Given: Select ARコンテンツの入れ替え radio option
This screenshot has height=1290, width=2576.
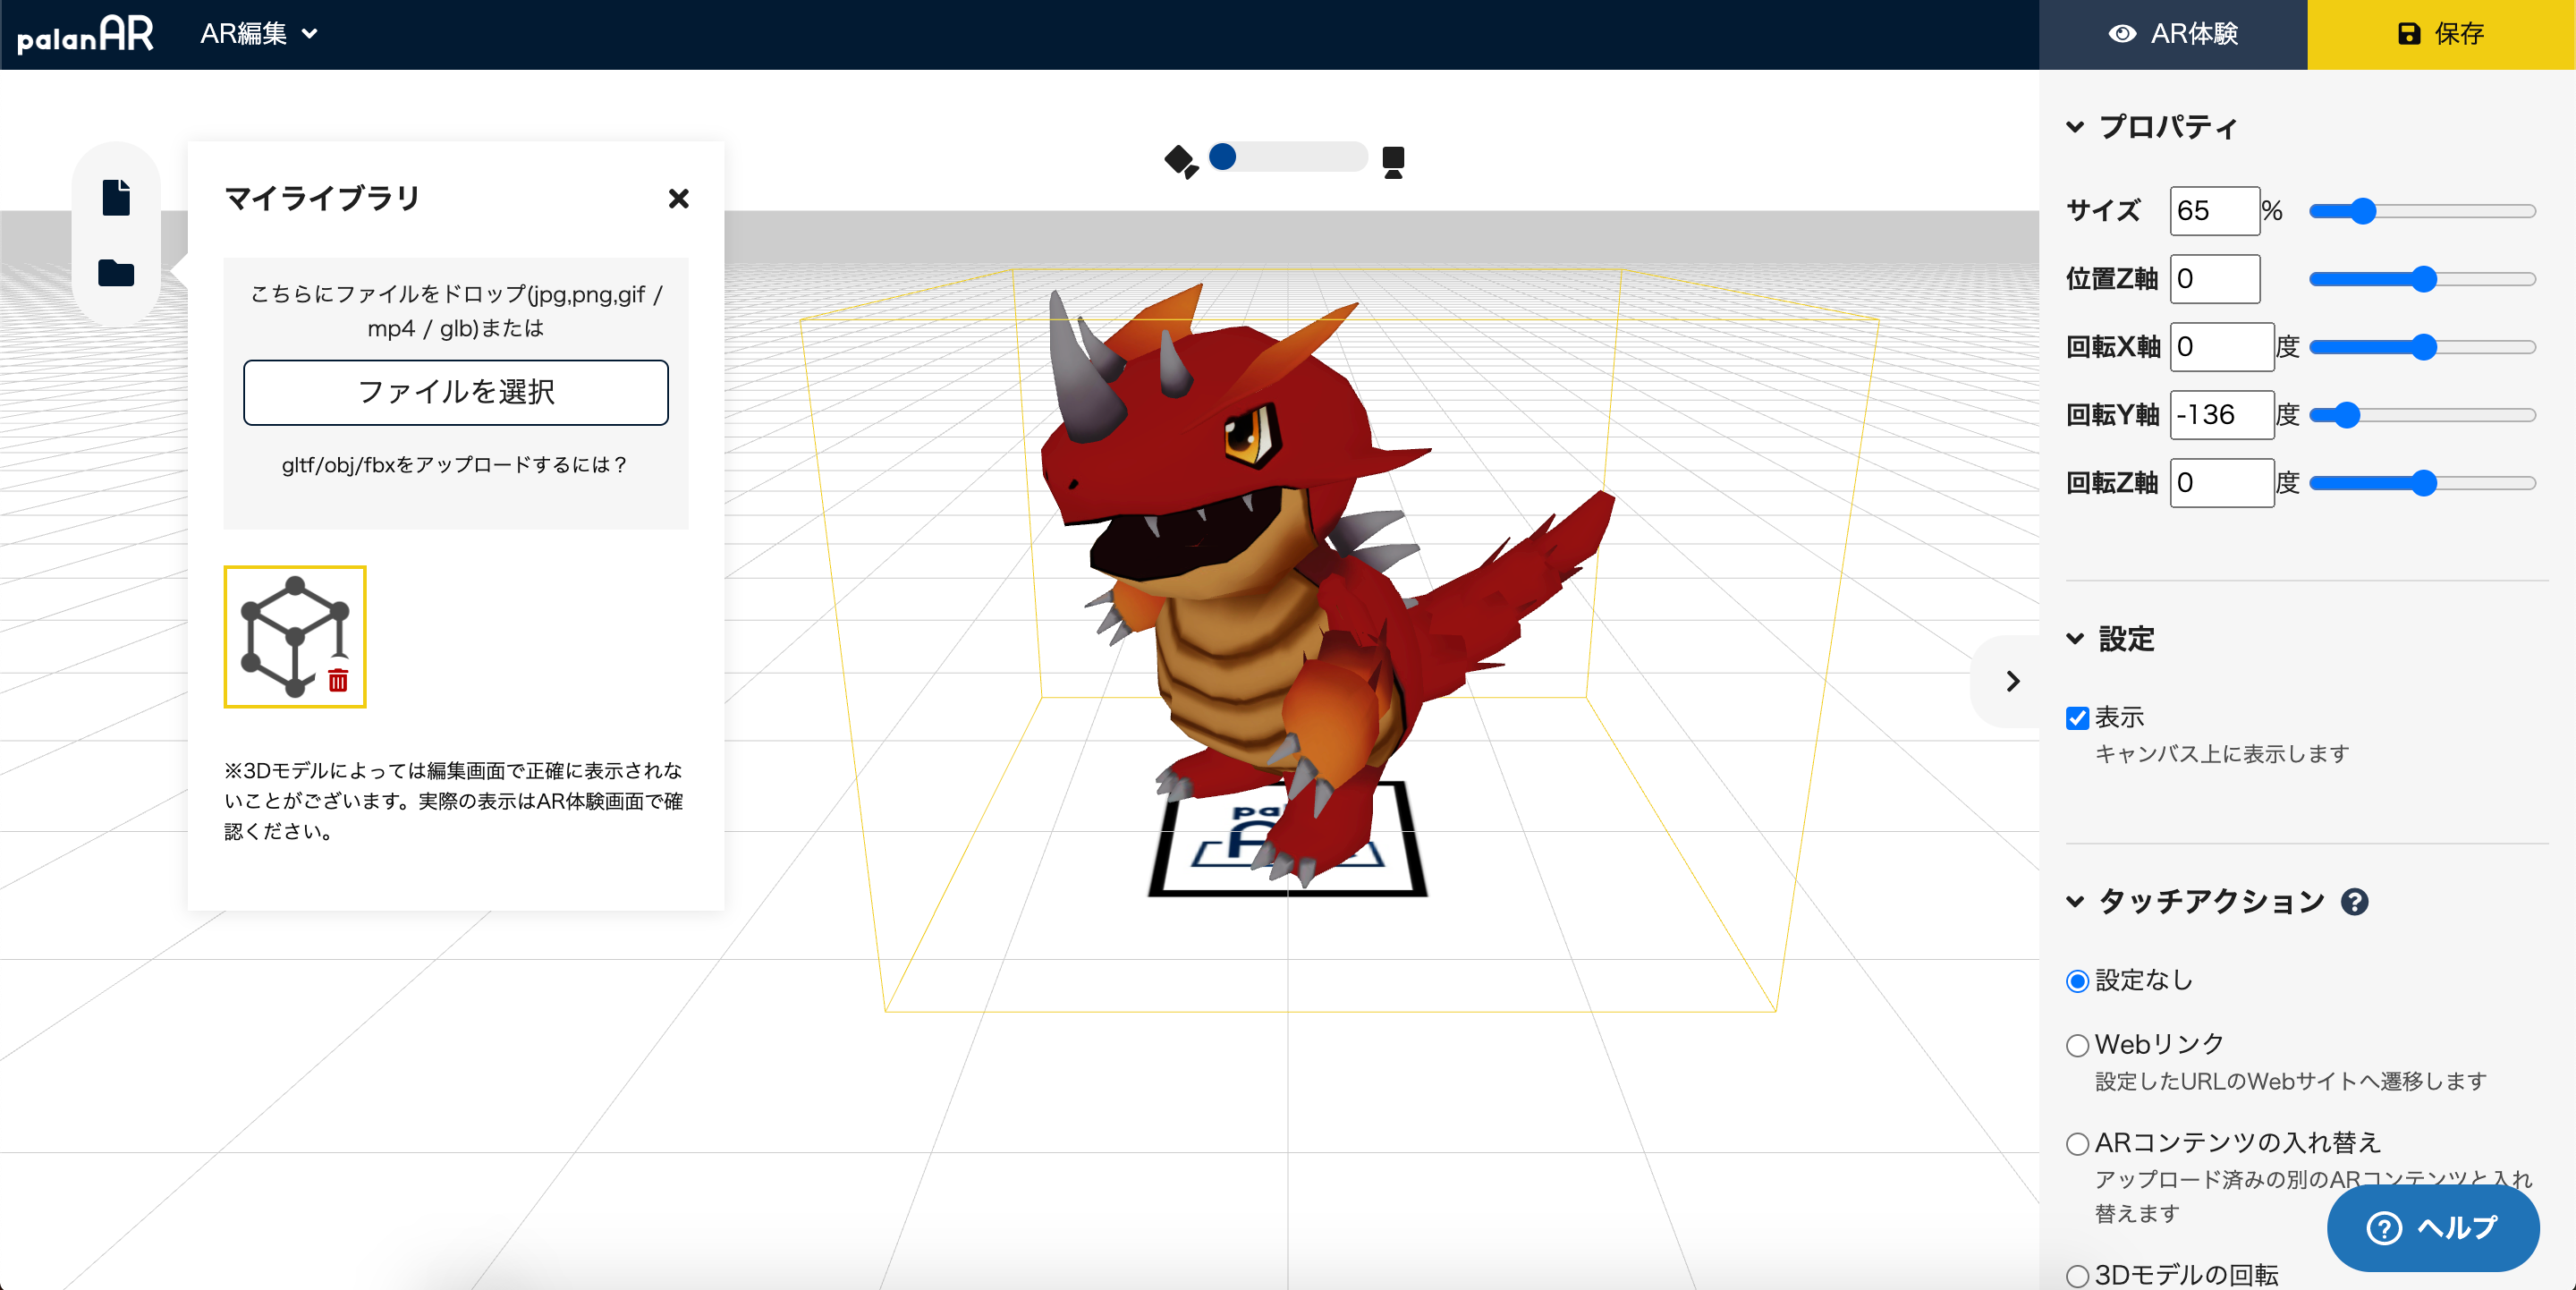Looking at the screenshot, I should click(x=2077, y=1143).
